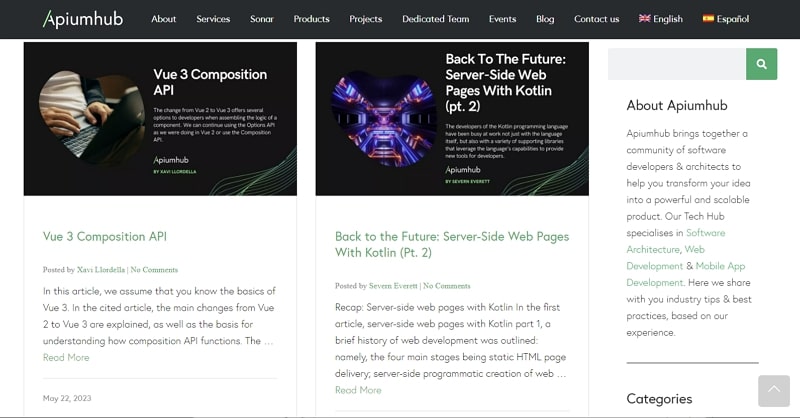This screenshot has width=800, height=418.
Task: Open the Dedicated Team page
Action: point(435,19)
